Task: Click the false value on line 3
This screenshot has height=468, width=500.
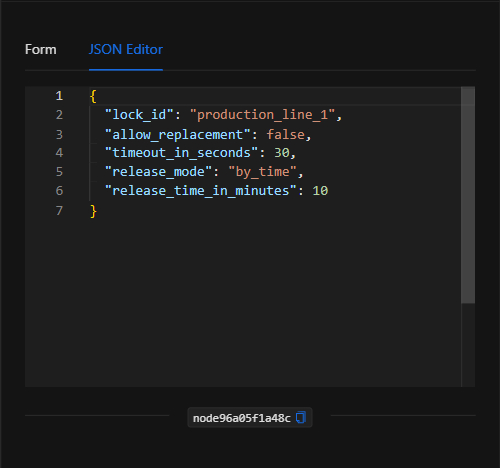Action: coord(285,135)
